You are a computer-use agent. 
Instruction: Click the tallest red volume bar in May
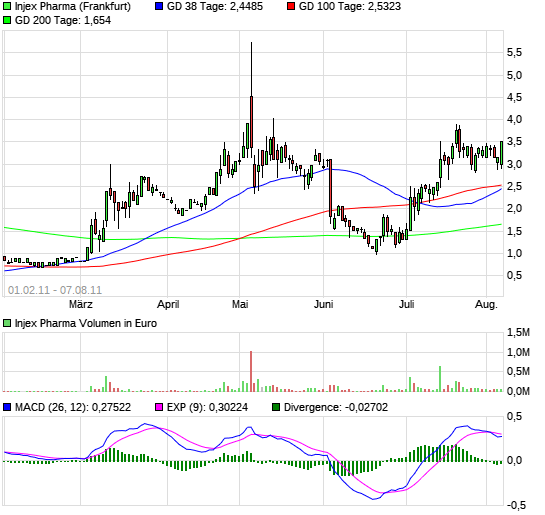coord(251,371)
